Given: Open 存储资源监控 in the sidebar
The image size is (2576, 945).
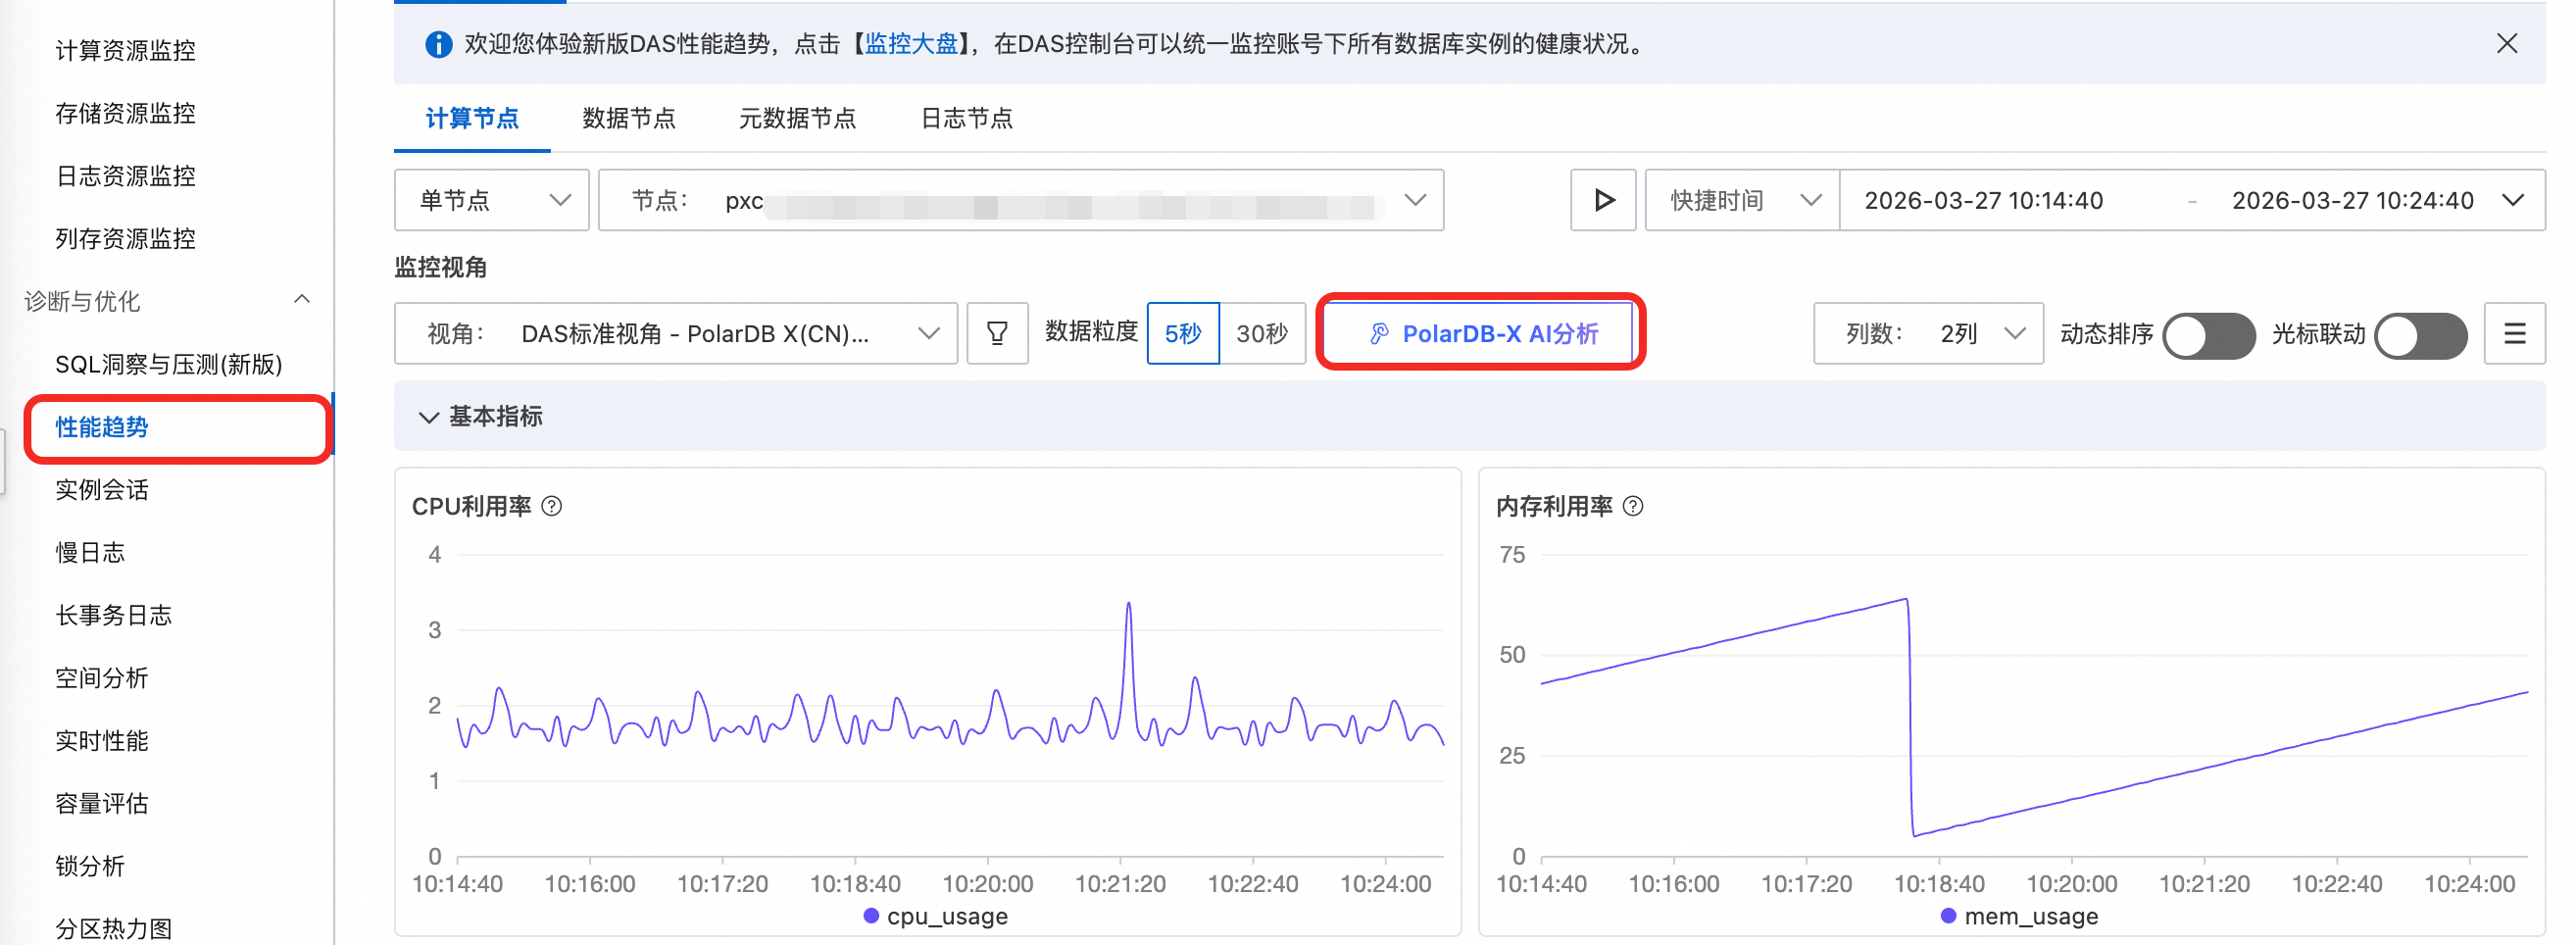Looking at the screenshot, I should 125,113.
